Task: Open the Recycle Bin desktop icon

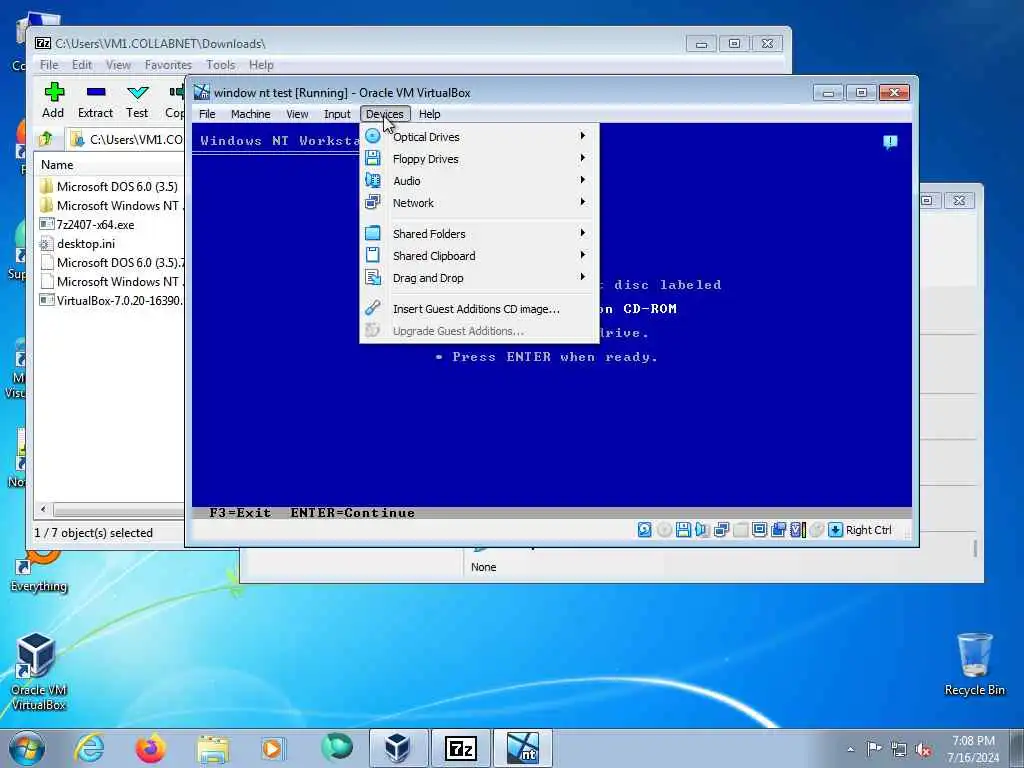Action: (974, 665)
